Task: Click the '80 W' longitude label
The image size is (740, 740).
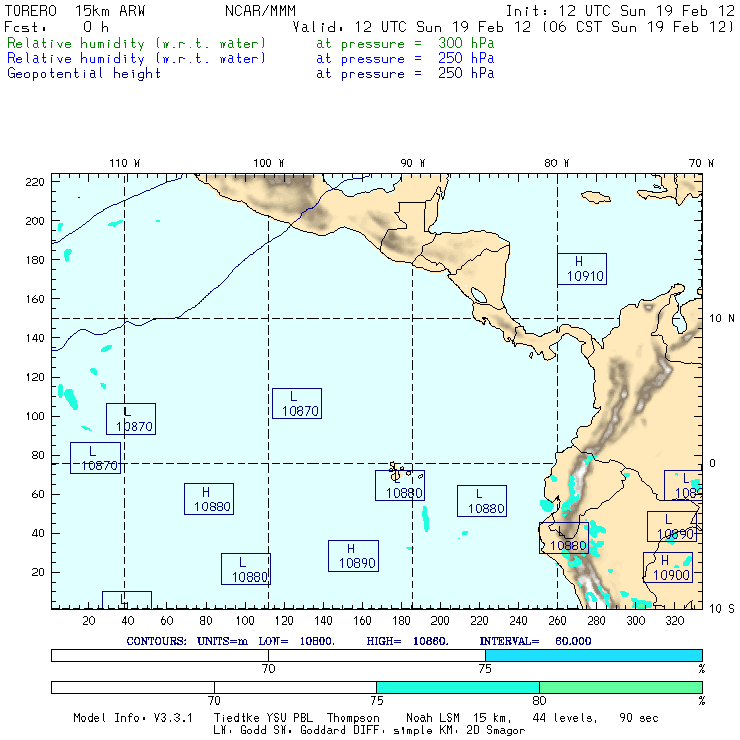Action: pos(557,163)
